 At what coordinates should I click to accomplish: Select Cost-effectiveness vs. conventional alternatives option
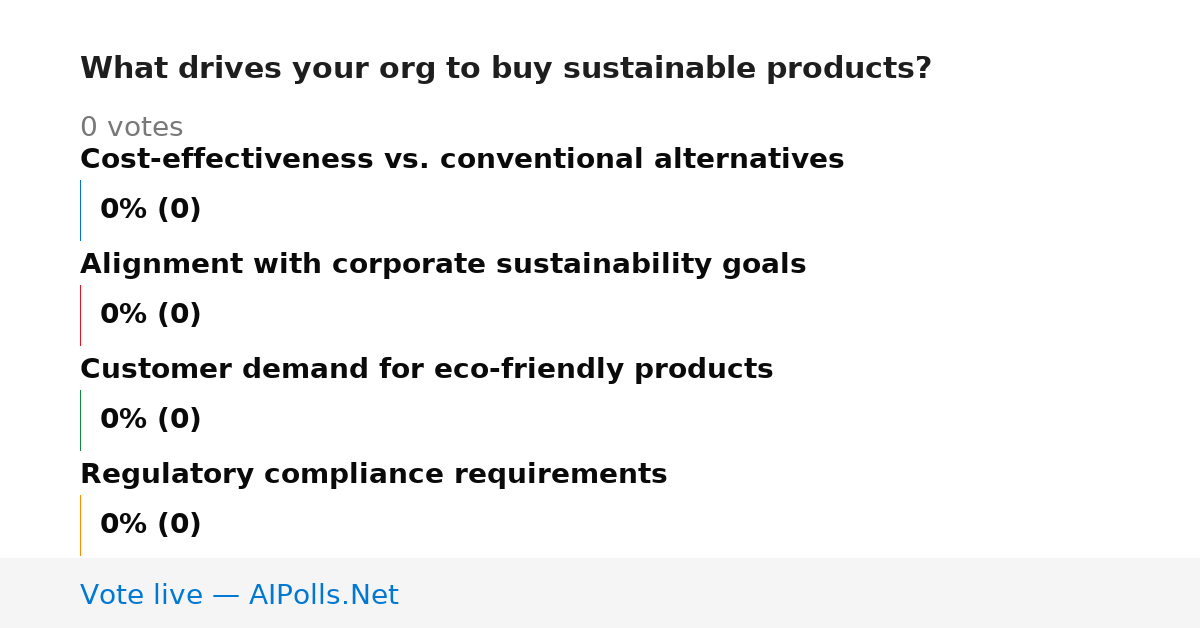click(x=462, y=160)
